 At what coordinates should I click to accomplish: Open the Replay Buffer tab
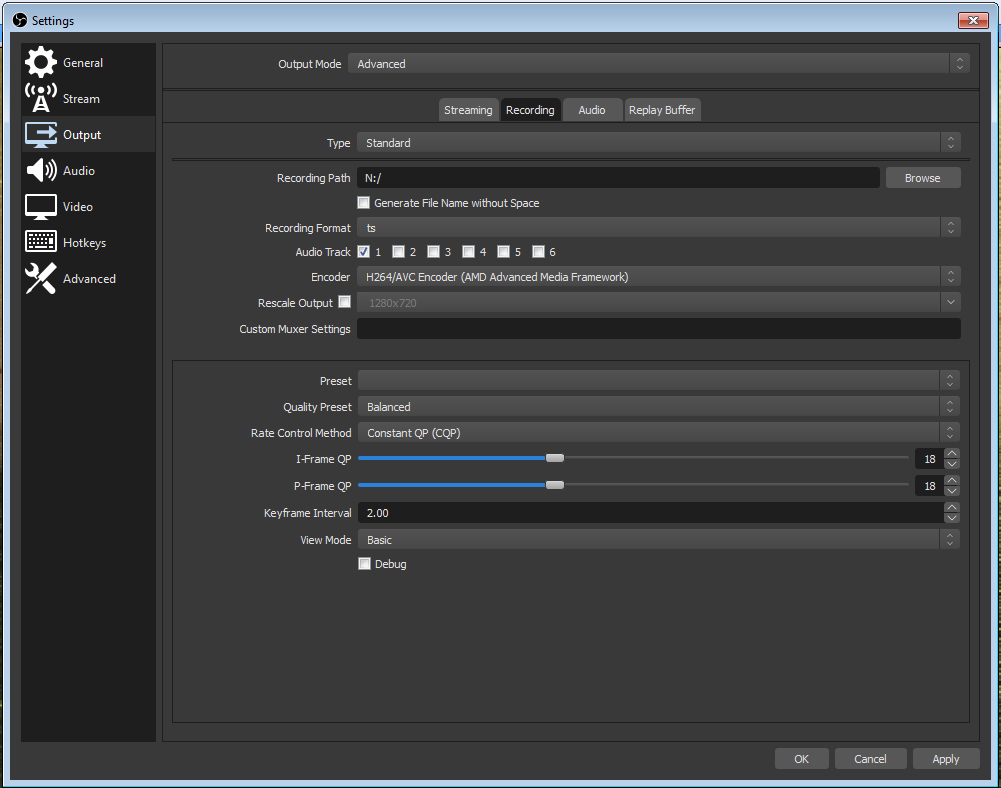click(661, 110)
